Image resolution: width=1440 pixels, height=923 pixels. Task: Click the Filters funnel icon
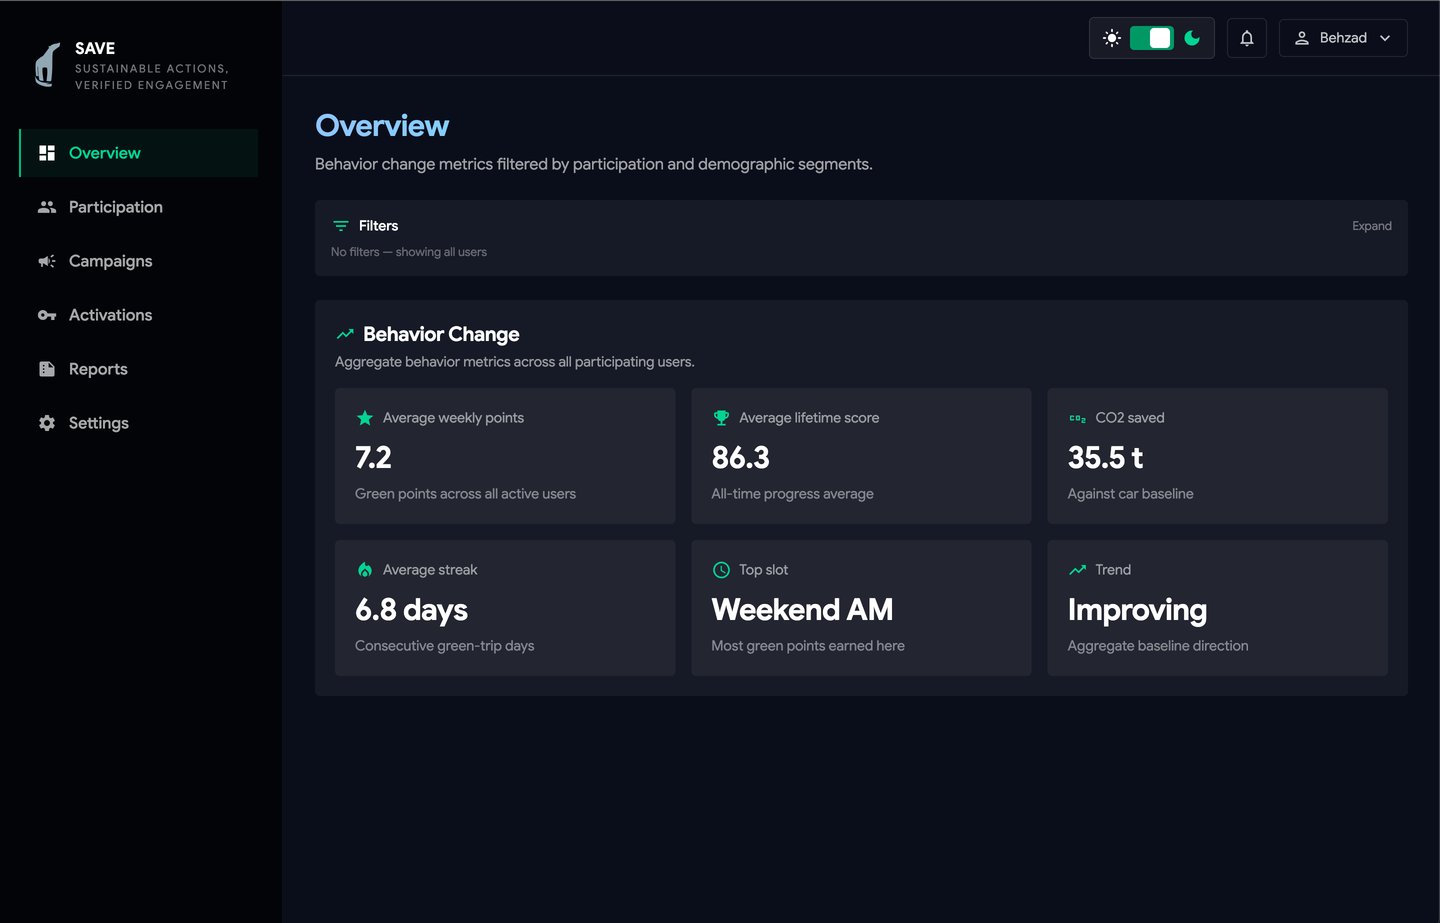point(341,226)
